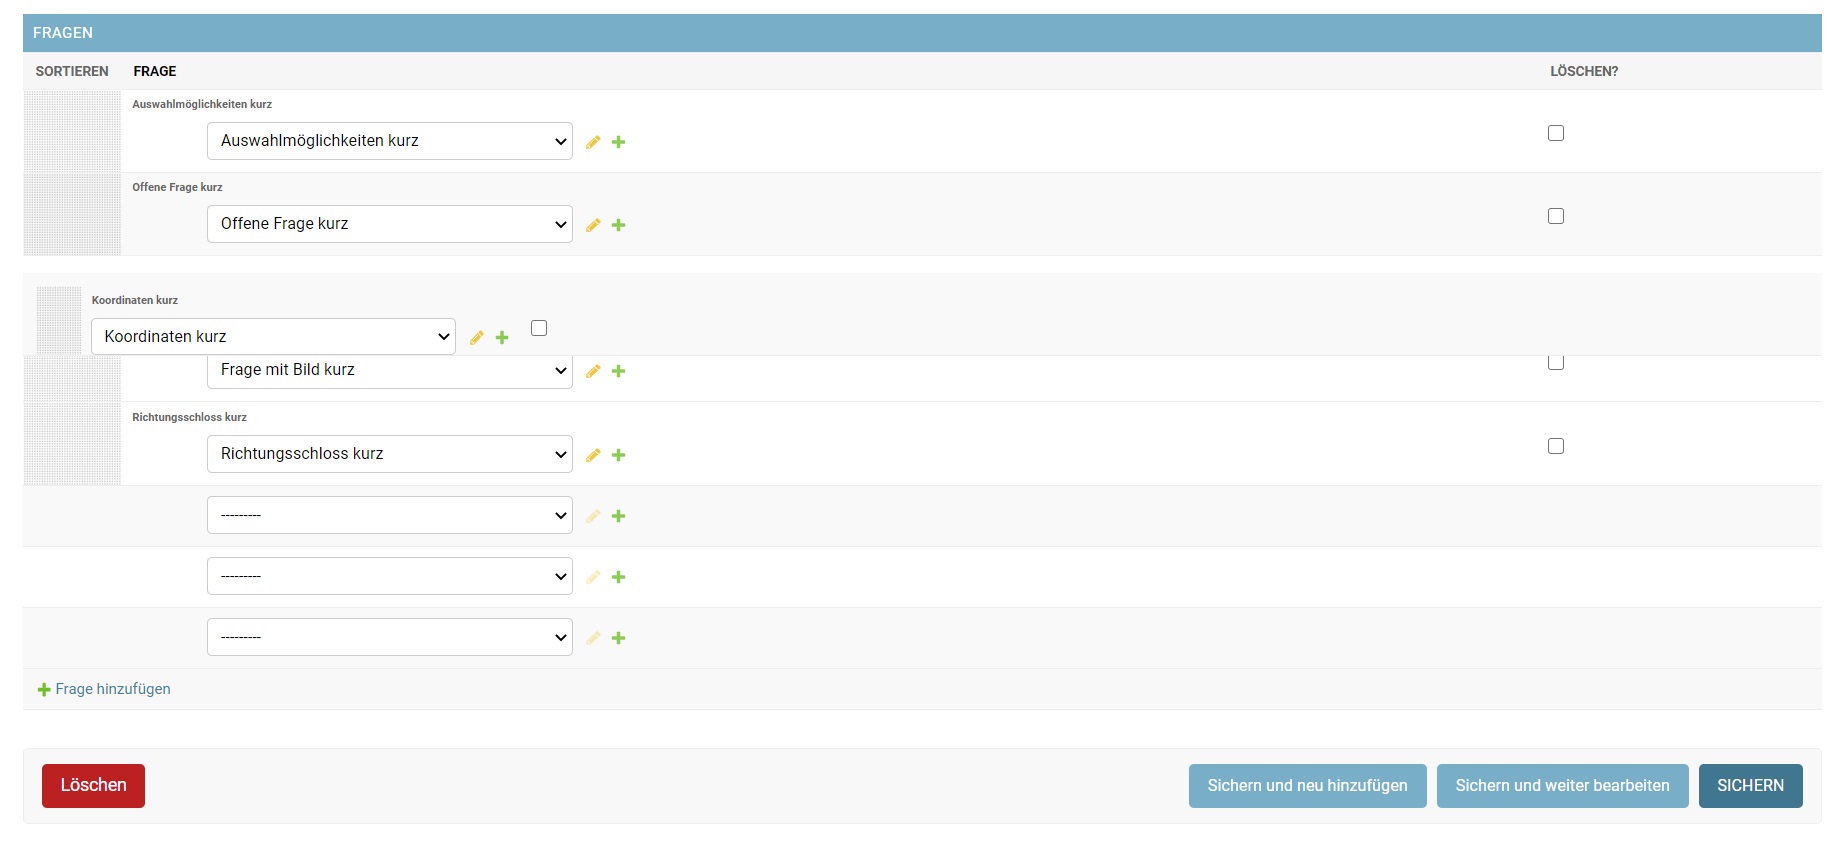Edit the Auswahlmöglichkeiten kurz question via pencil icon
Image resolution: width=1839 pixels, height=845 pixels.
click(x=593, y=142)
